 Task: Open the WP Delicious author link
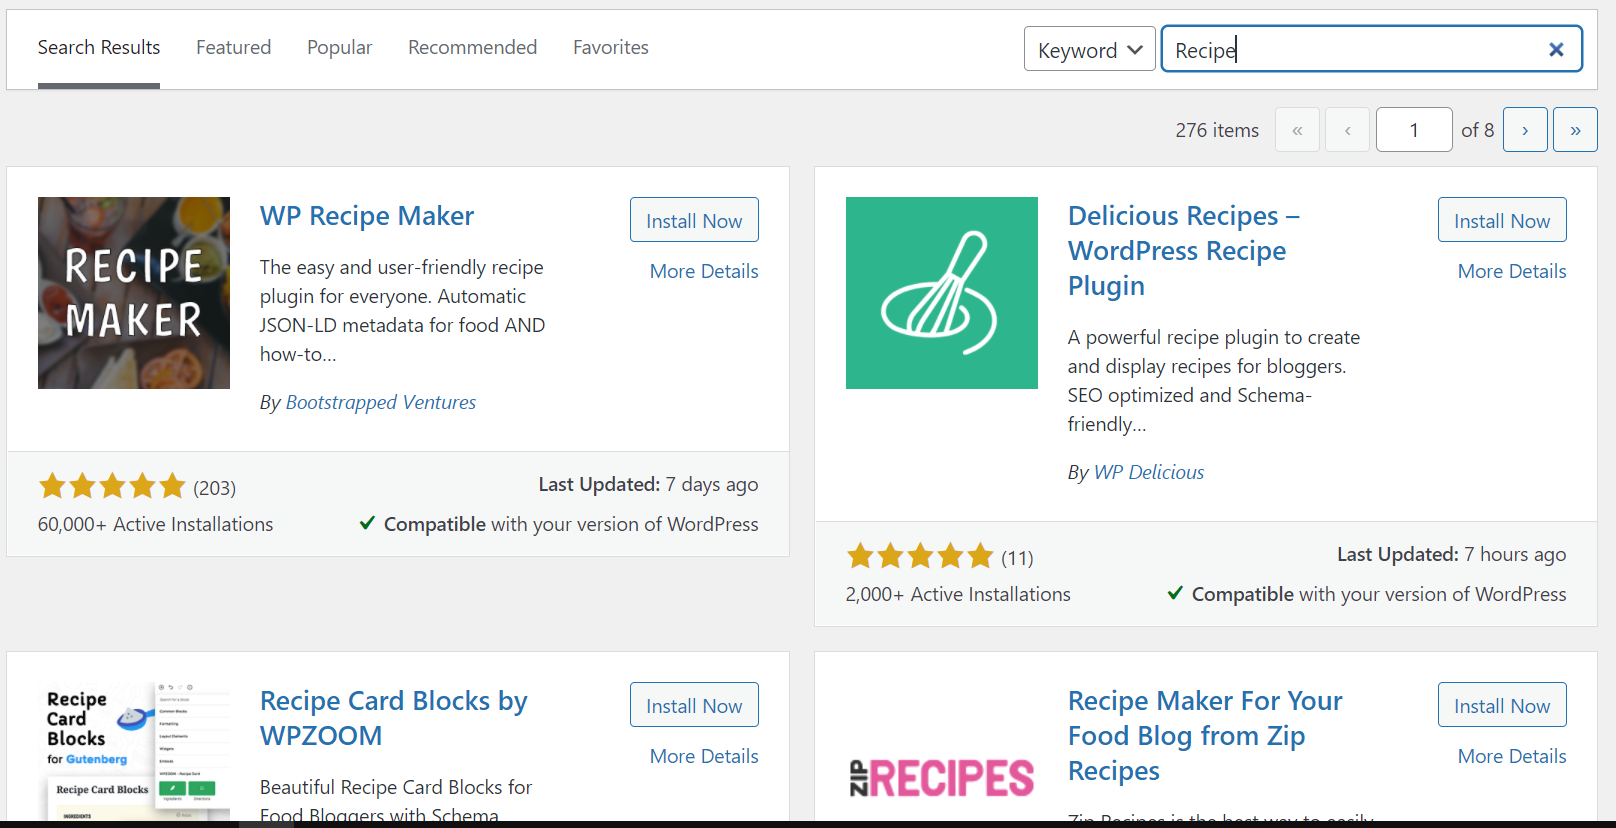pos(1148,471)
